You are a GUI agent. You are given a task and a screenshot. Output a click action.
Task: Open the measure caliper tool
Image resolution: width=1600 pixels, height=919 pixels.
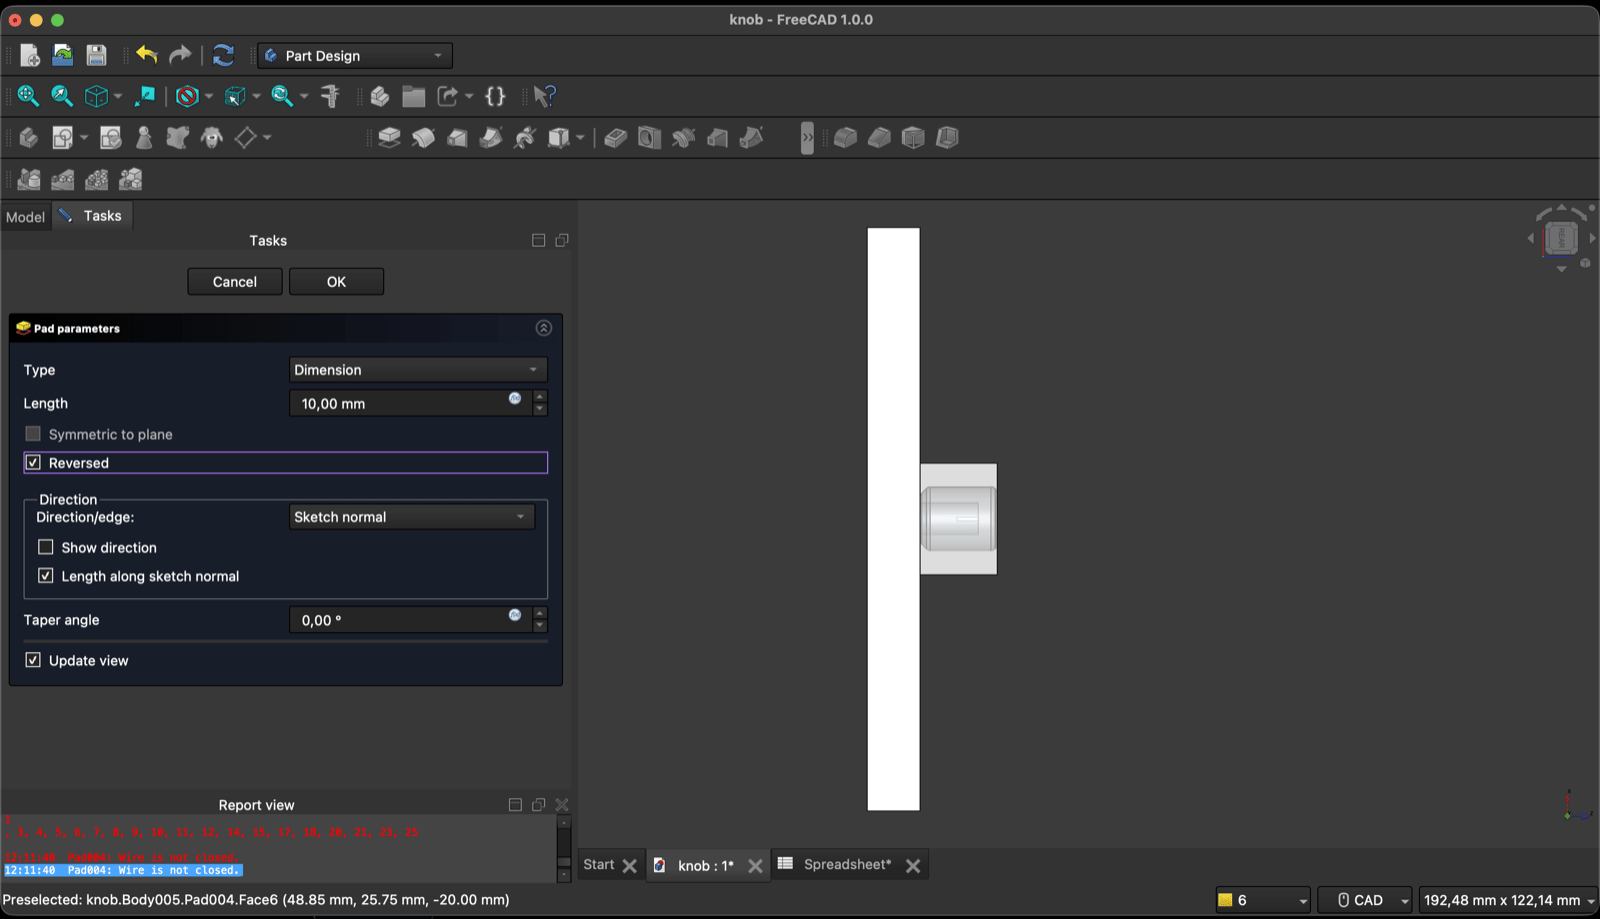click(x=330, y=96)
